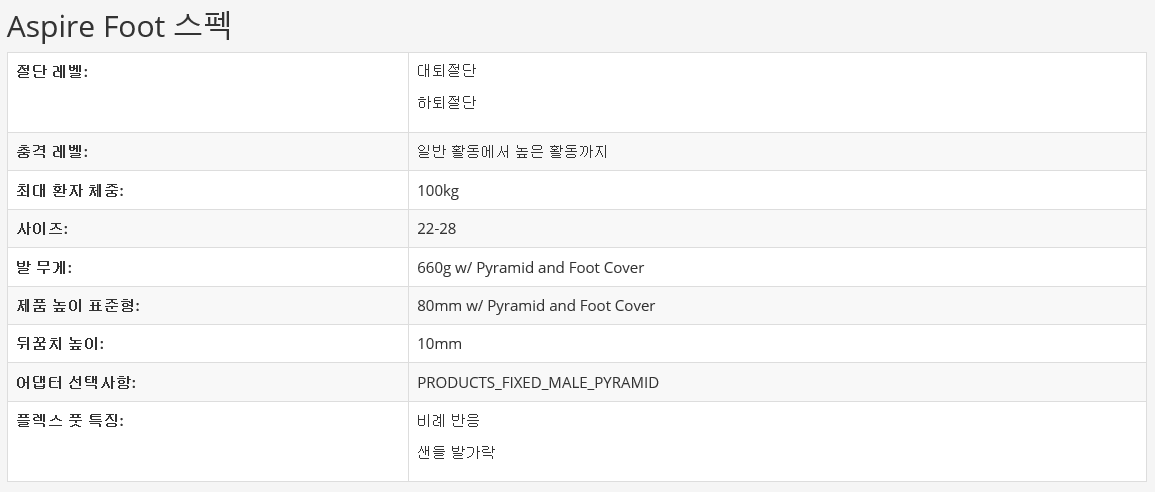Select the 제품 높이 표준형 label

pos(78,306)
